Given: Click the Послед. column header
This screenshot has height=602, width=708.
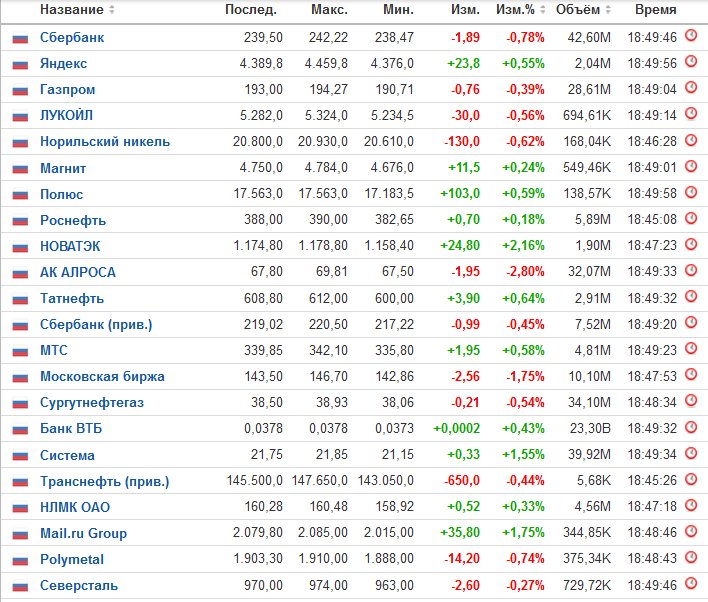Looking at the screenshot, I should 251,9.
